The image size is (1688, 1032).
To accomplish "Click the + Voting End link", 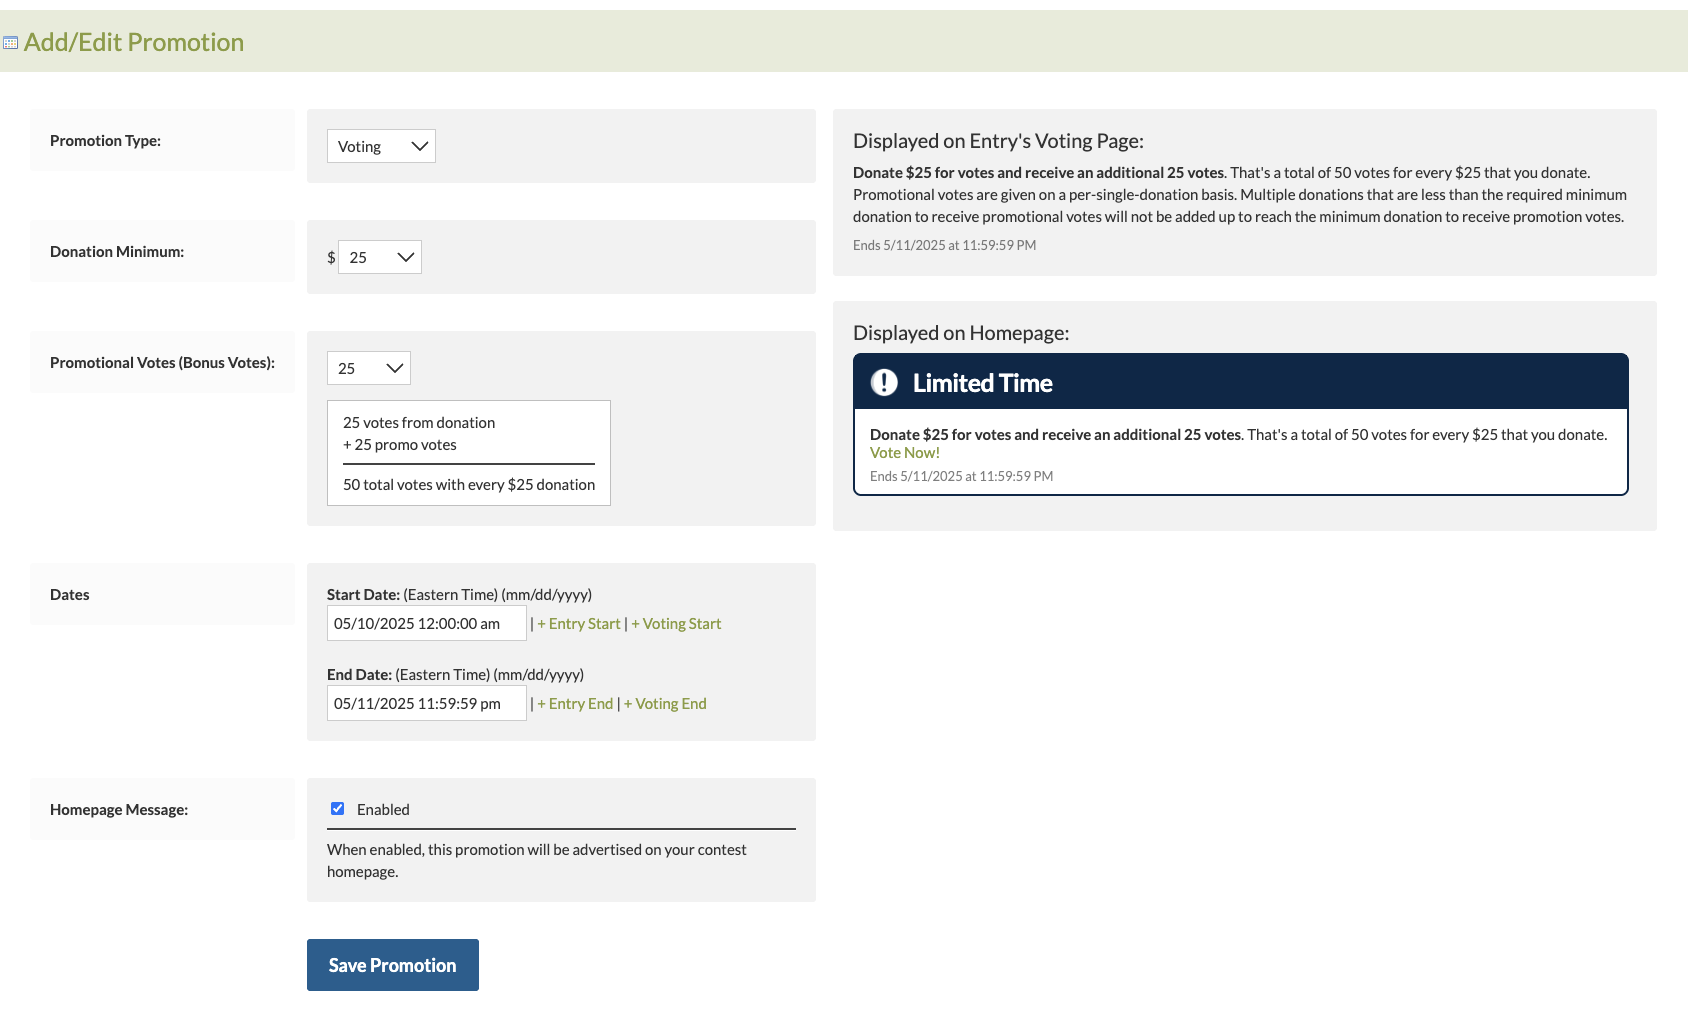I will click(665, 704).
